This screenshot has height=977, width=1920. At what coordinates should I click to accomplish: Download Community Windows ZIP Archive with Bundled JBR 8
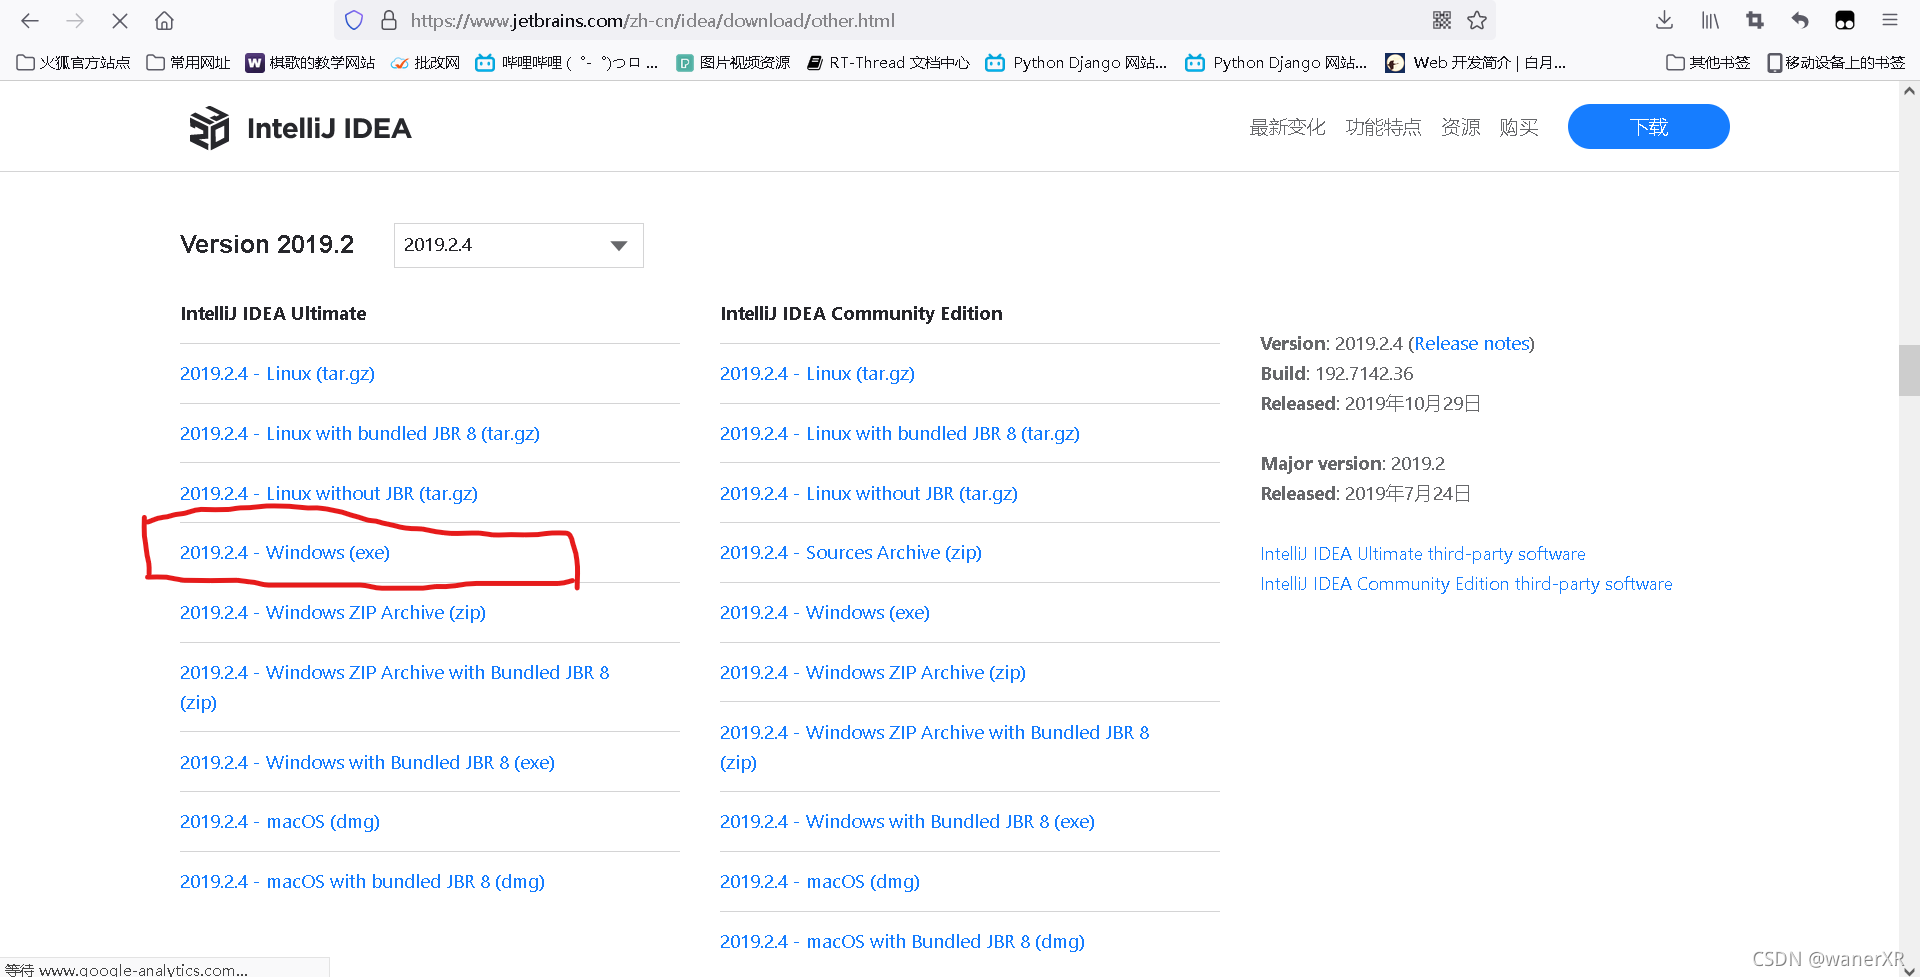tap(934, 747)
